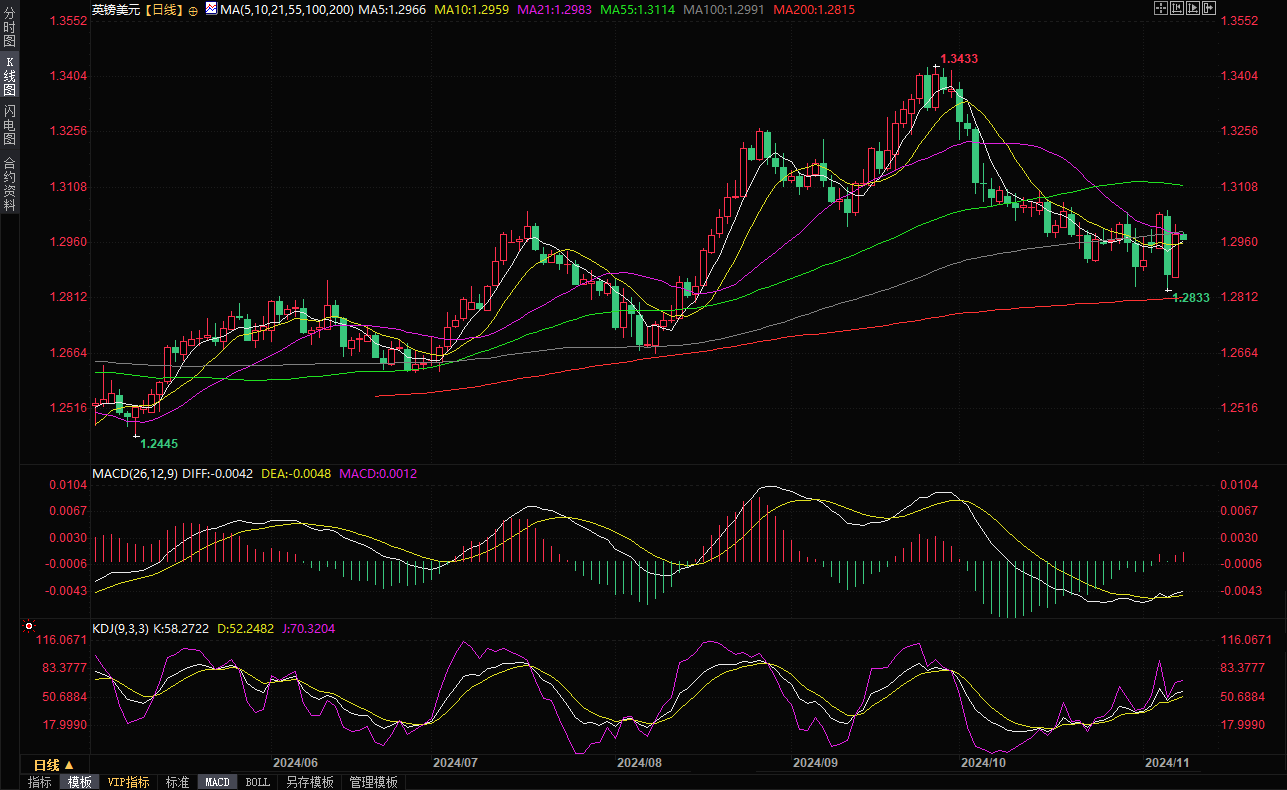Click the MA indicator chart icon

210,9
